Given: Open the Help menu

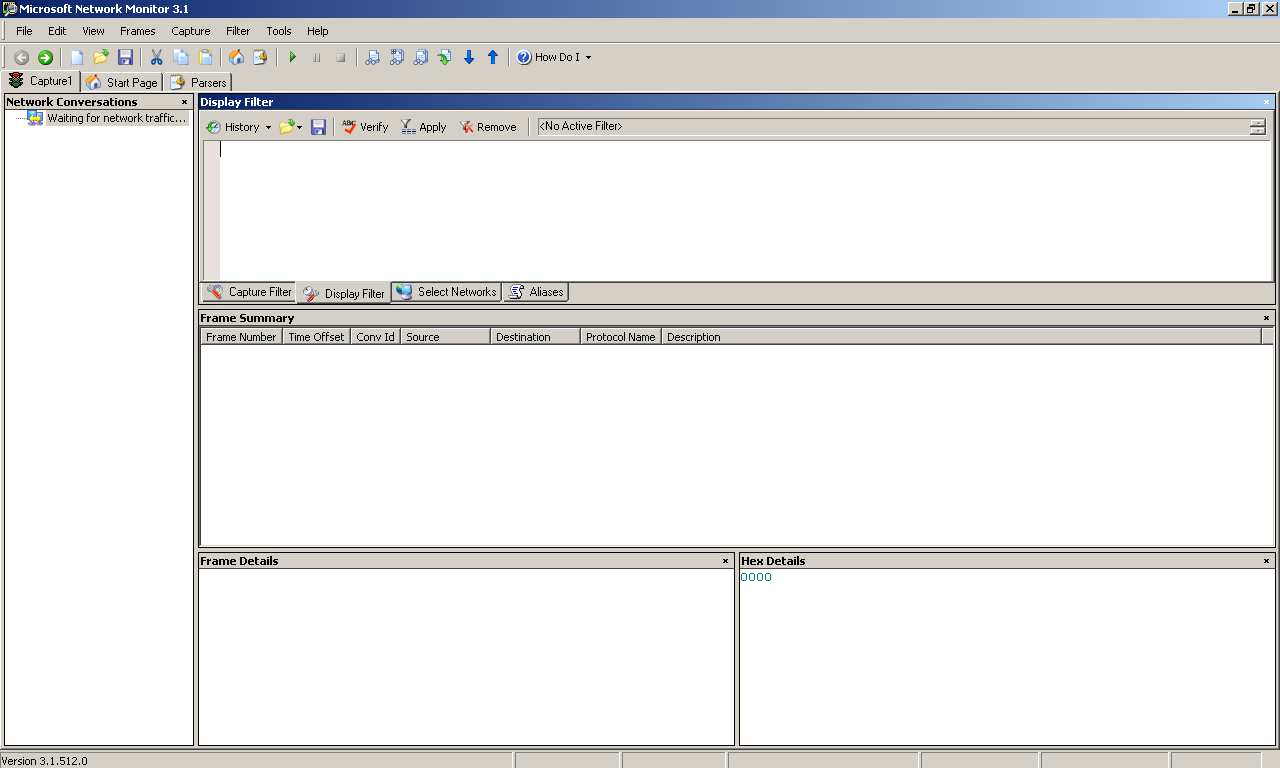Looking at the screenshot, I should [318, 31].
